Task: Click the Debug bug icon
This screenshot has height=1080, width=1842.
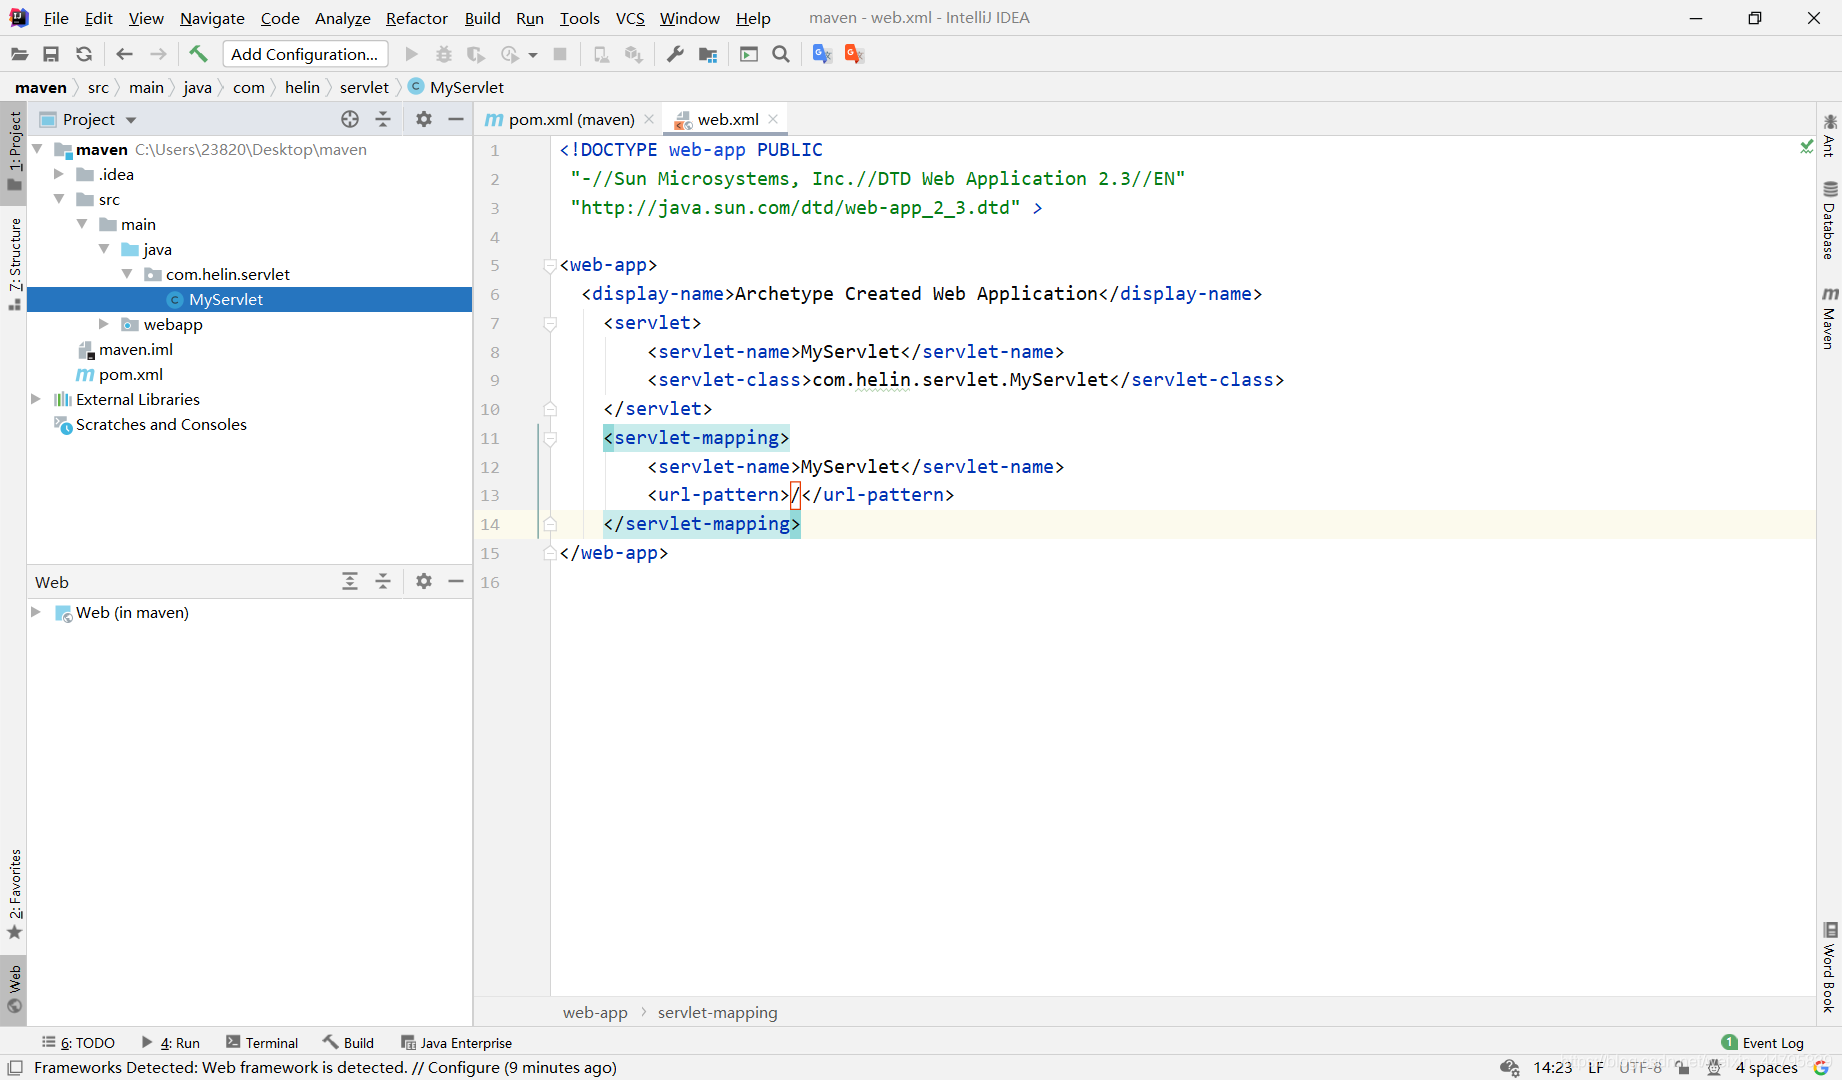Action: tap(444, 54)
